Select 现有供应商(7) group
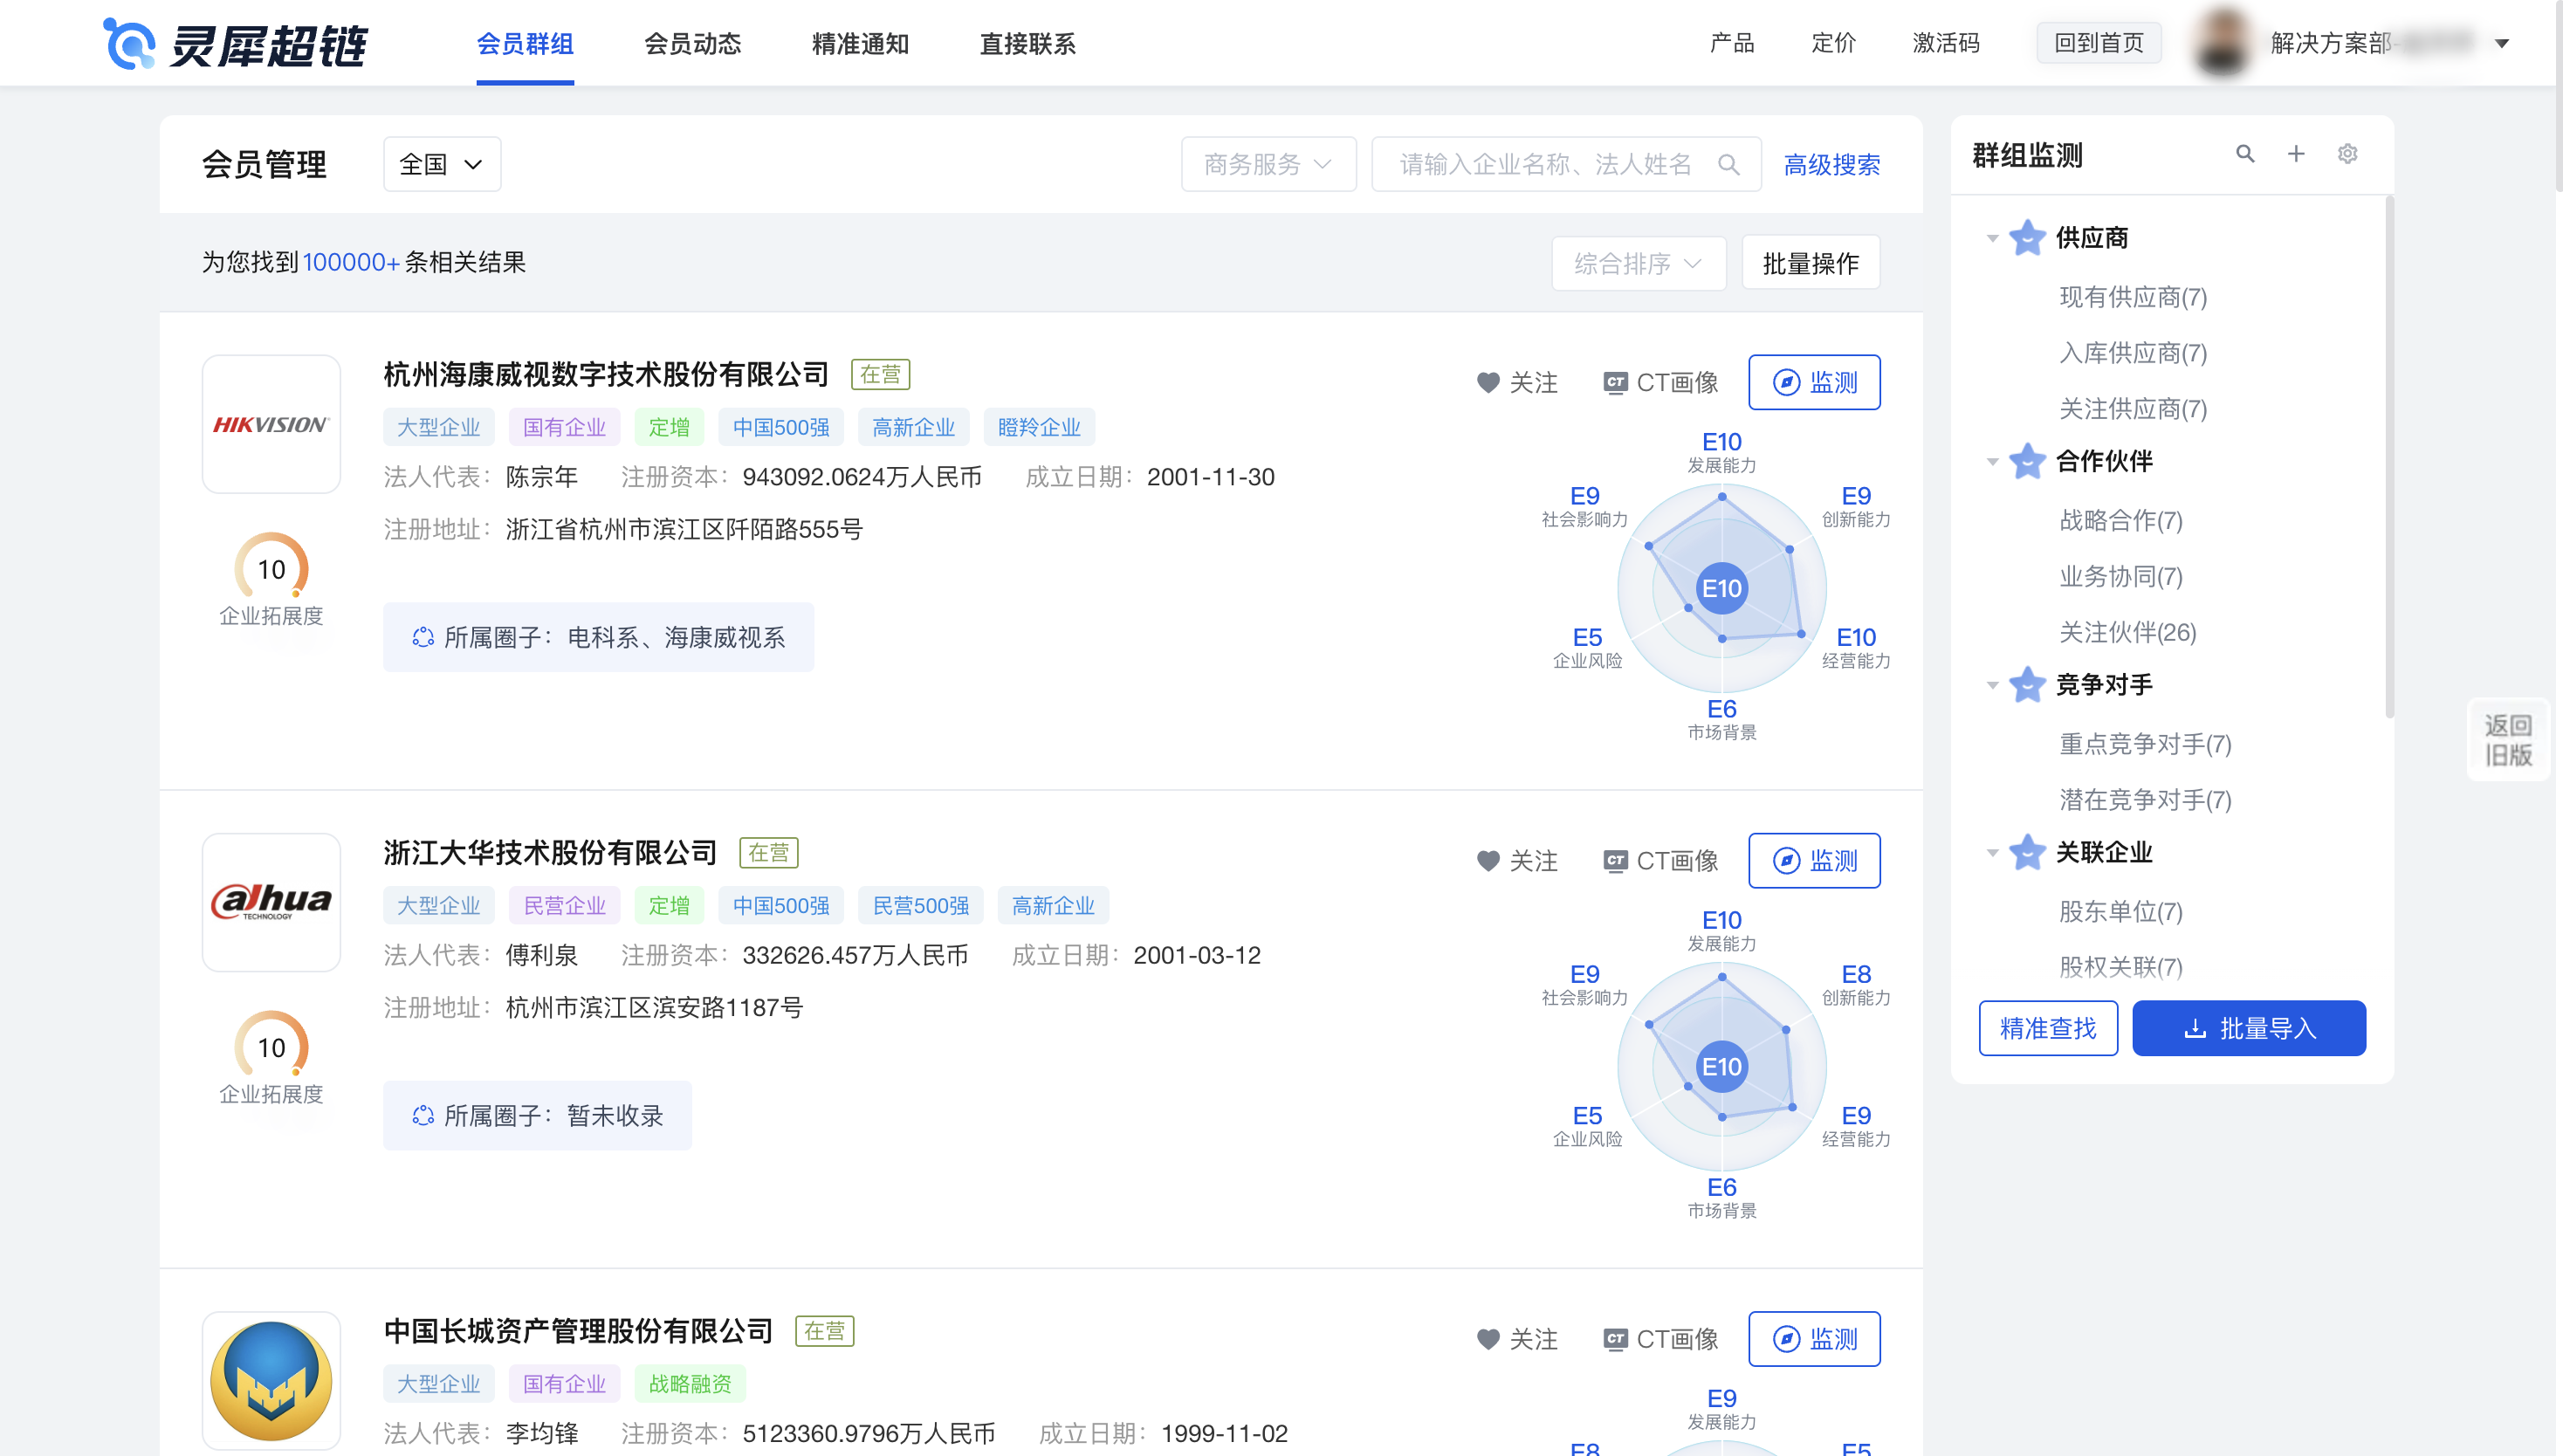Screen dimensions: 2563x1456 coord(2133,297)
